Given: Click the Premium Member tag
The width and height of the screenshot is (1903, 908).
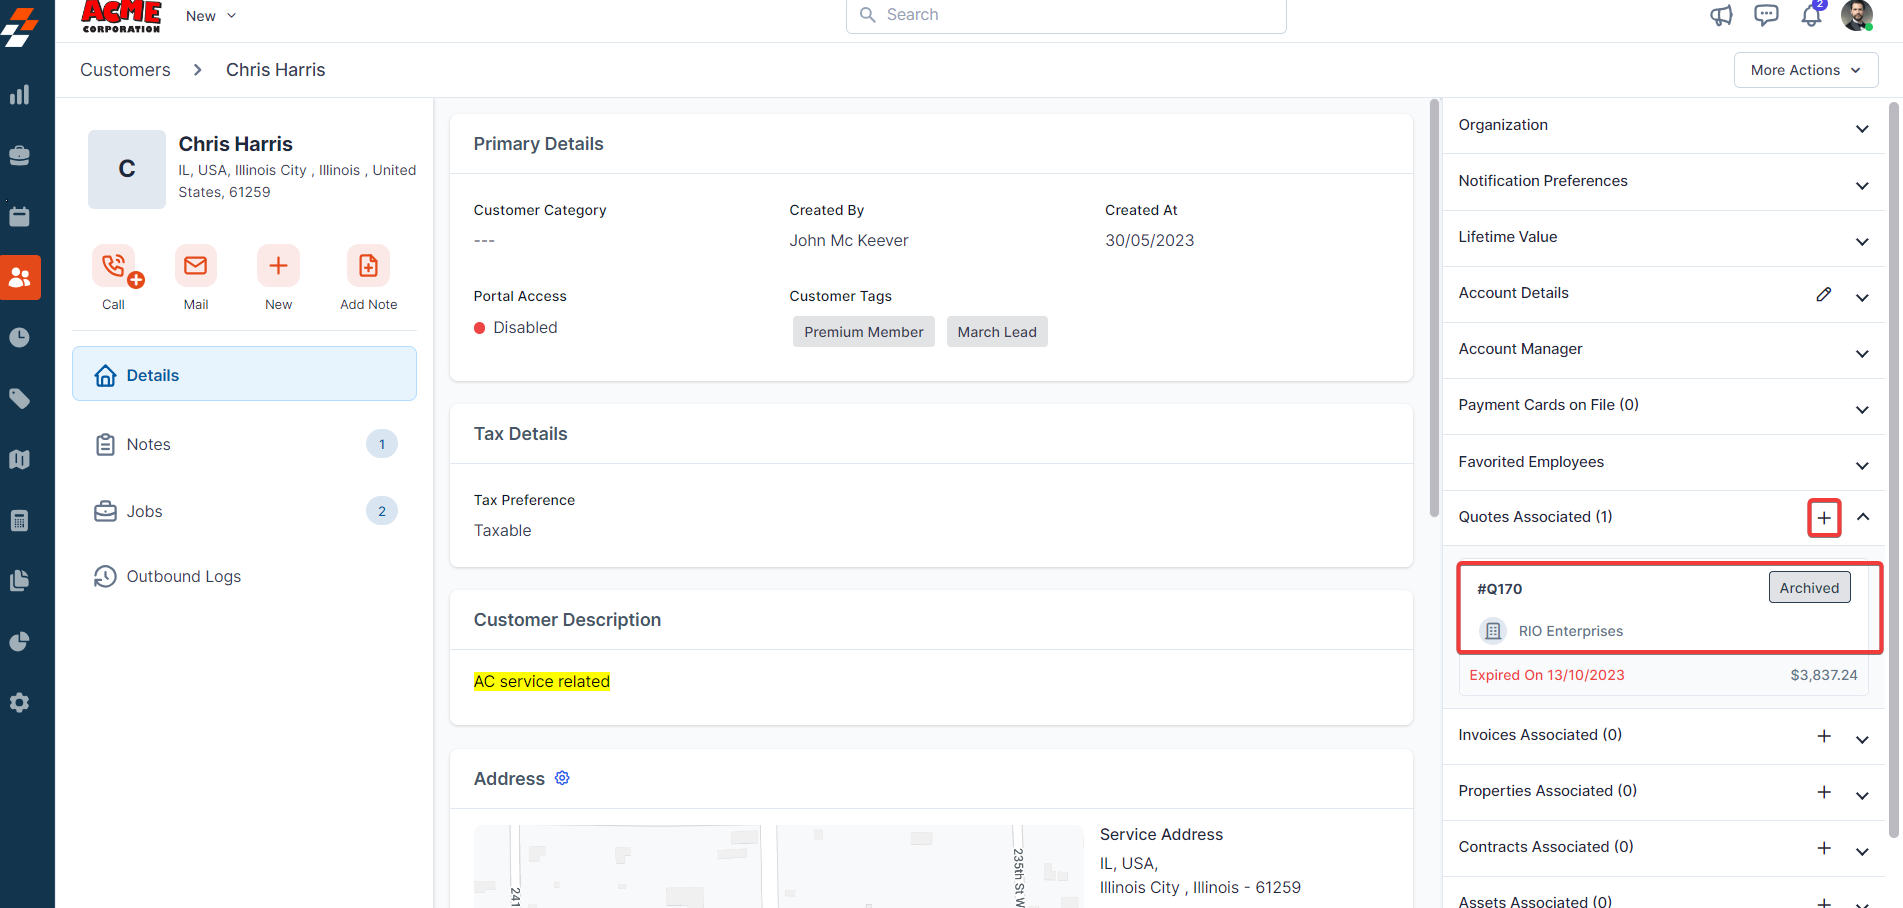Looking at the screenshot, I should (x=864, y=332).
